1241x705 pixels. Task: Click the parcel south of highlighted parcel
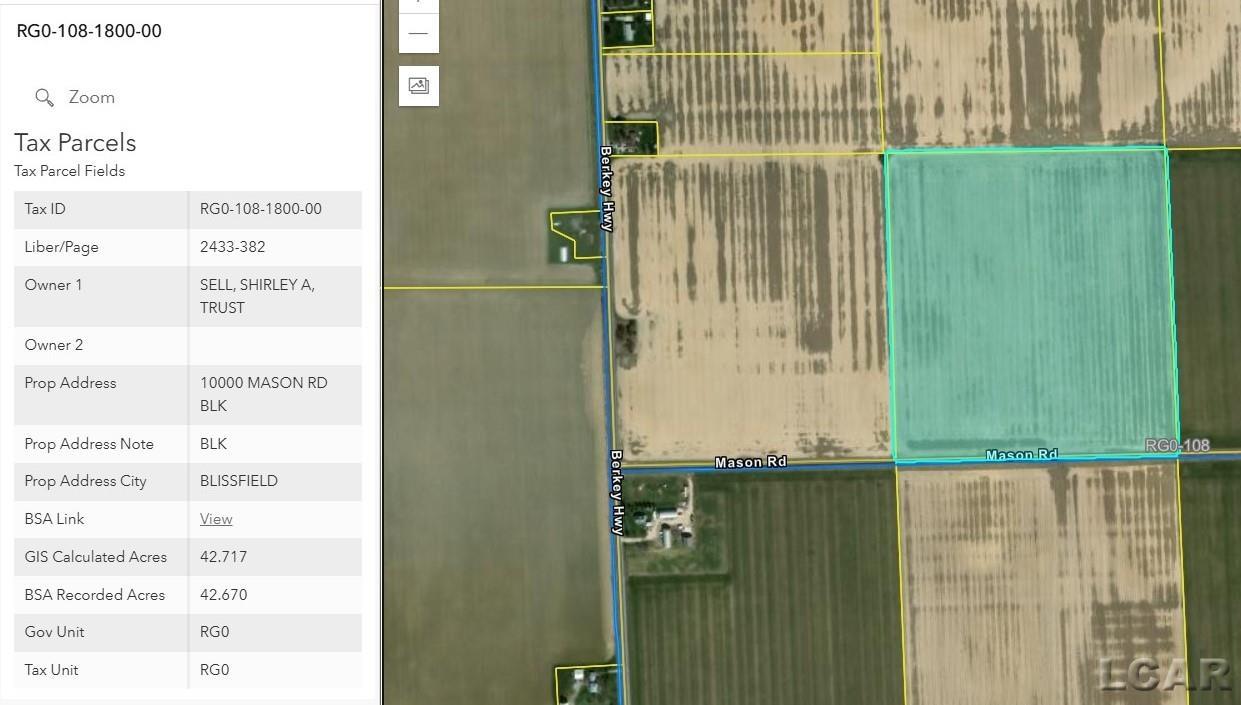point(1040,580)
